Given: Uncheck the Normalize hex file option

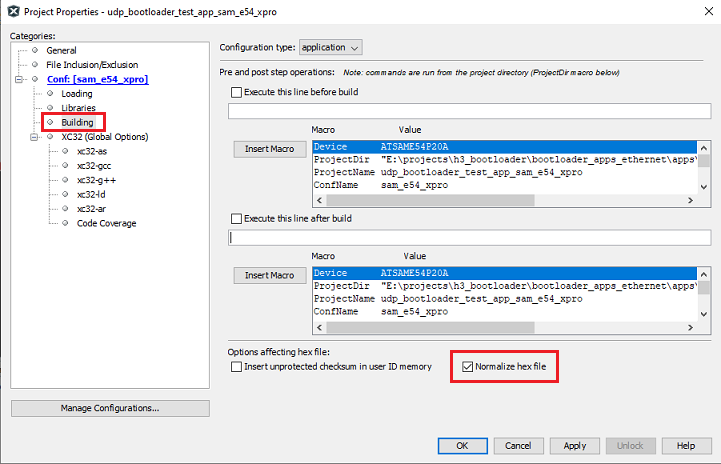Looking at the screenshot, I should (x=467, y=367).
